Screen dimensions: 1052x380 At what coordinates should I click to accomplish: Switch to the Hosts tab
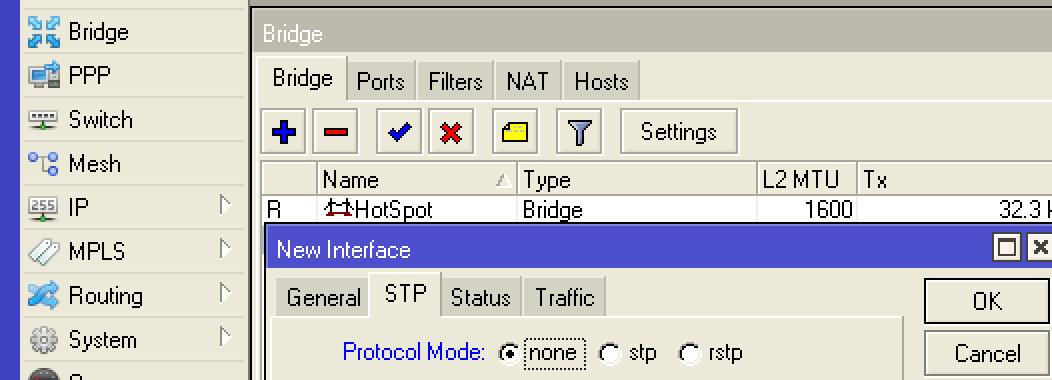pyautogui.click(x=601, y=82)
